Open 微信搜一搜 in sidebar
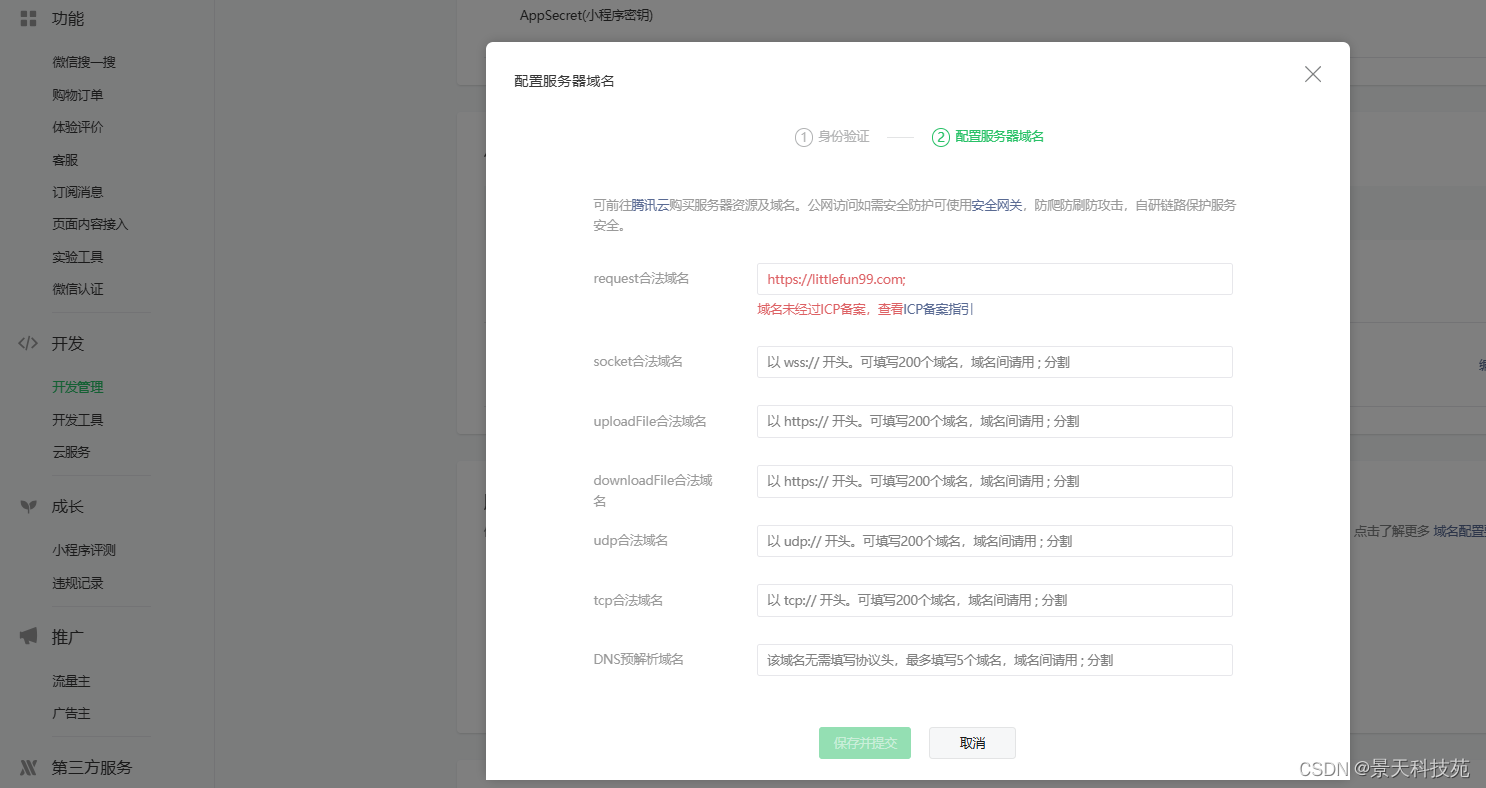Viewport: 1486px width, 788px height. point(84,62)
